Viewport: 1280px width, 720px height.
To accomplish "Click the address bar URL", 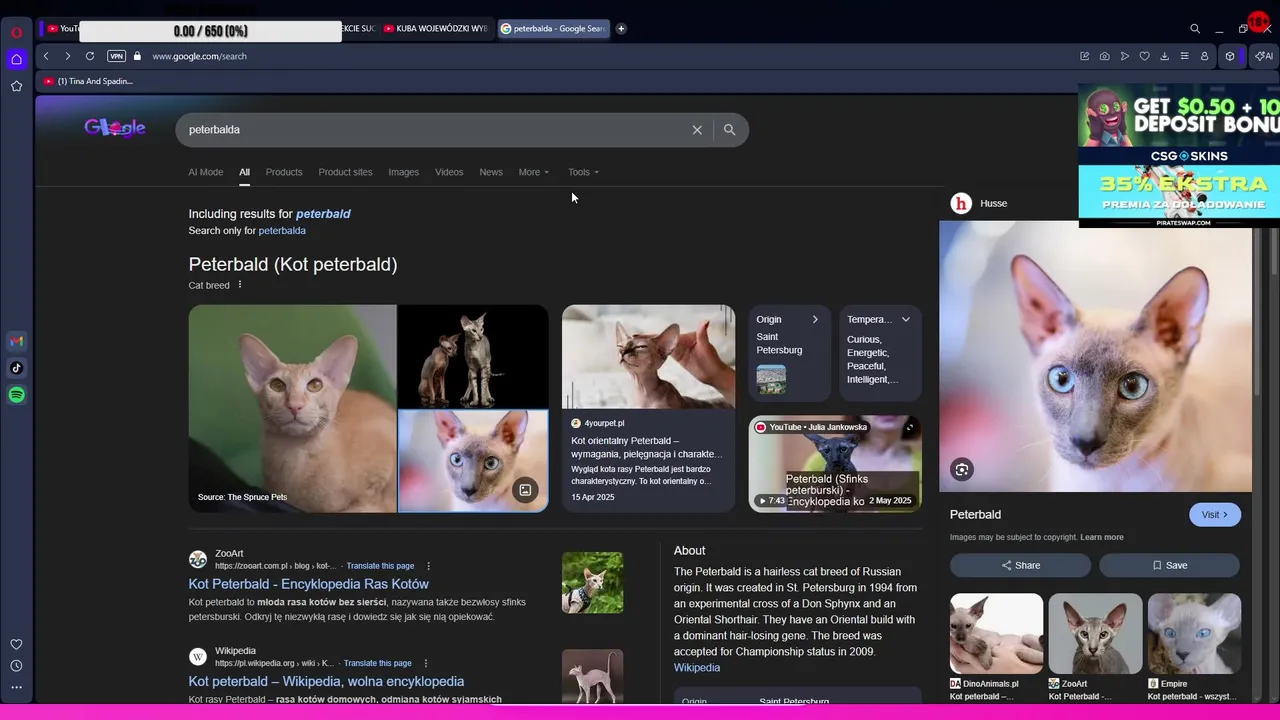I will coord(199,56).
